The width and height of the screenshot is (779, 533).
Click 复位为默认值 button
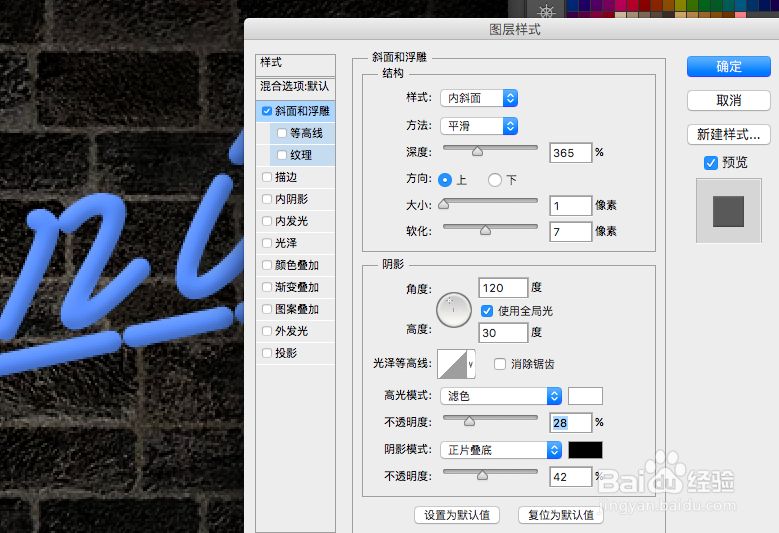click(561, 515)
